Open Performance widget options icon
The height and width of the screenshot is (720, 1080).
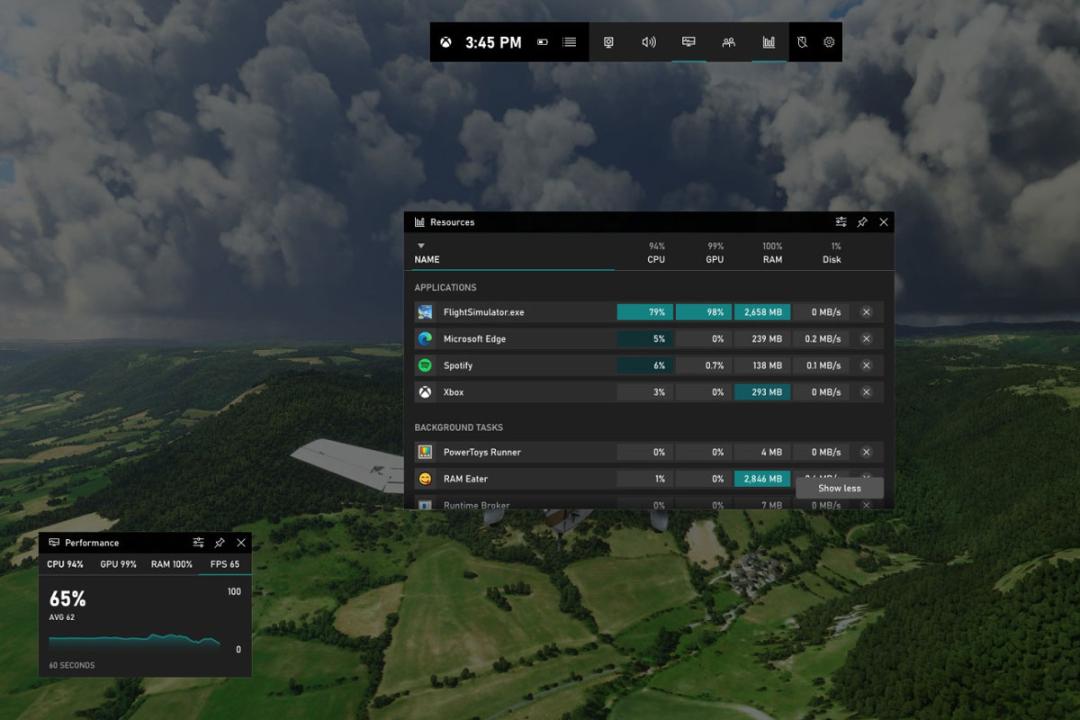(x=198, y=543)
